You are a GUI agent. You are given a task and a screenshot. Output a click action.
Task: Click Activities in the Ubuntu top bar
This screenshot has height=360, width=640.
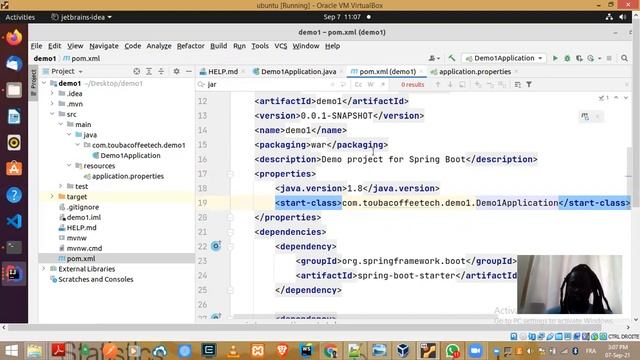[x=20, y=17]
